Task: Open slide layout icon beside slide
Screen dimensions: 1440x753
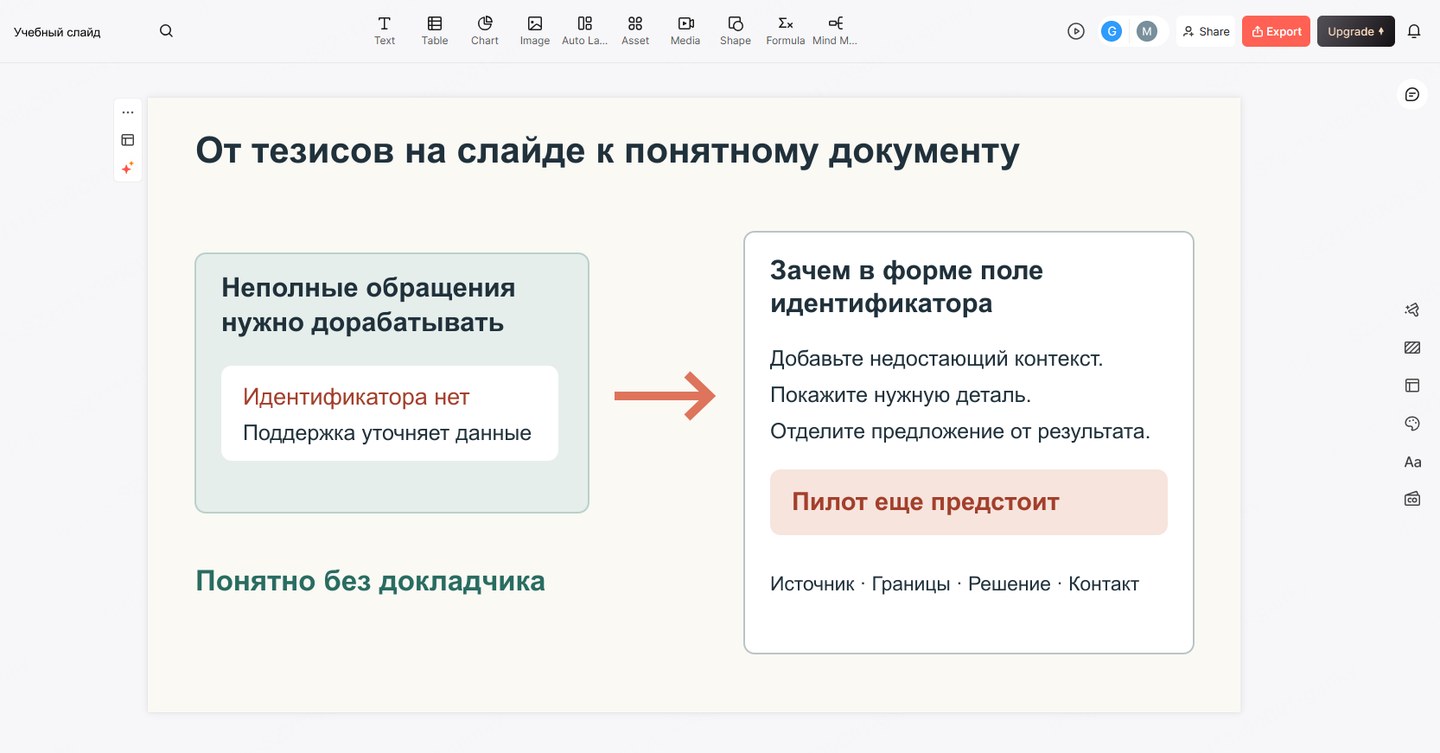Action: 128,140
